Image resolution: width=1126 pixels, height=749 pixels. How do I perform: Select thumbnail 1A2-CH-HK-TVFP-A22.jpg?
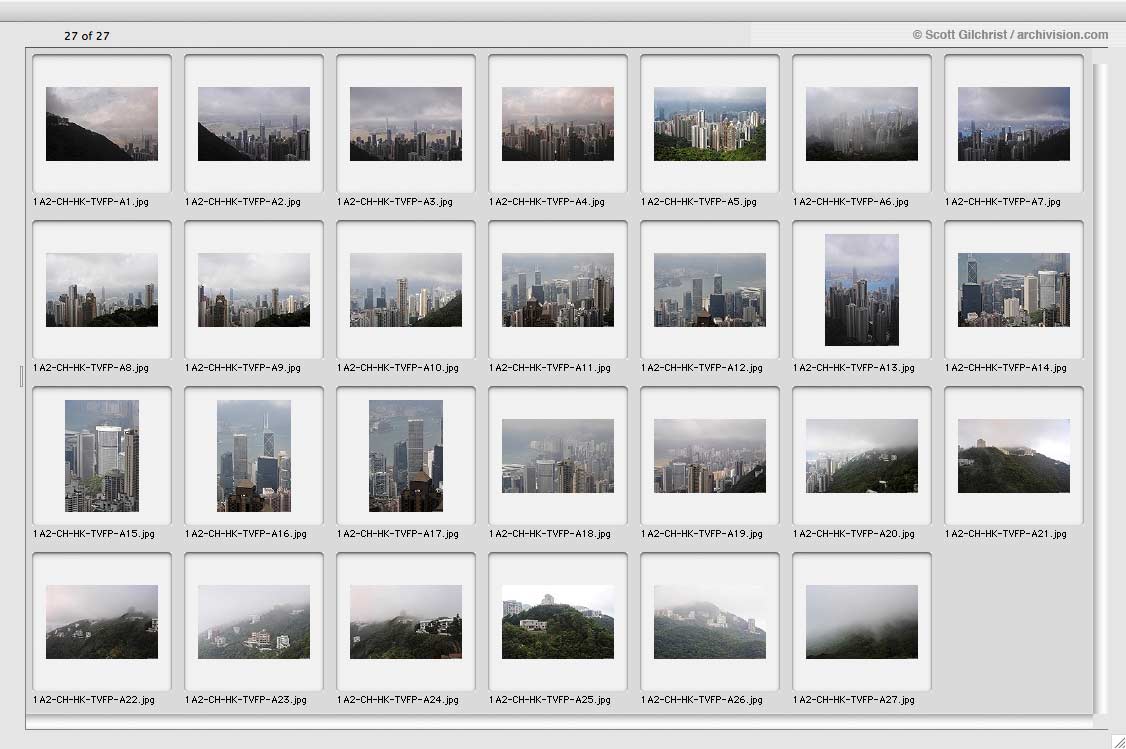[102, 622]
